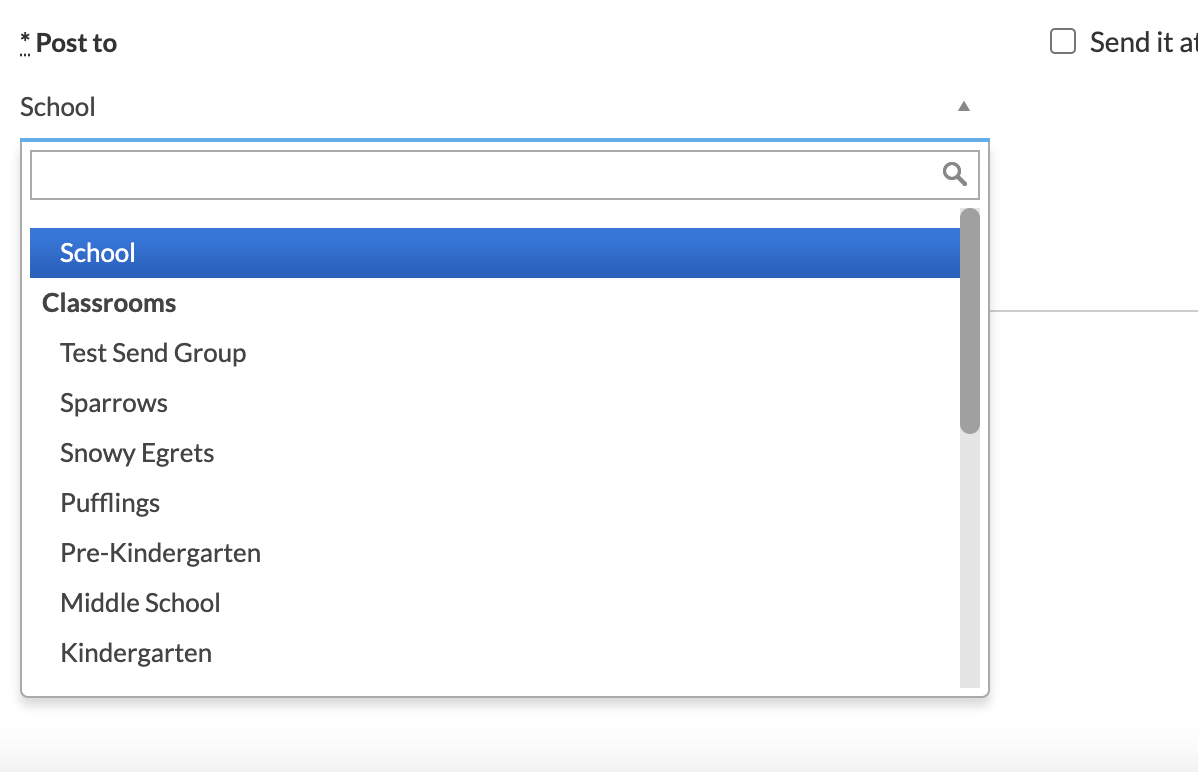The width and height of the screenshot is (1198, 772).
Task: Click the Classrooms group heading
Action: click(x=109, y=303)
